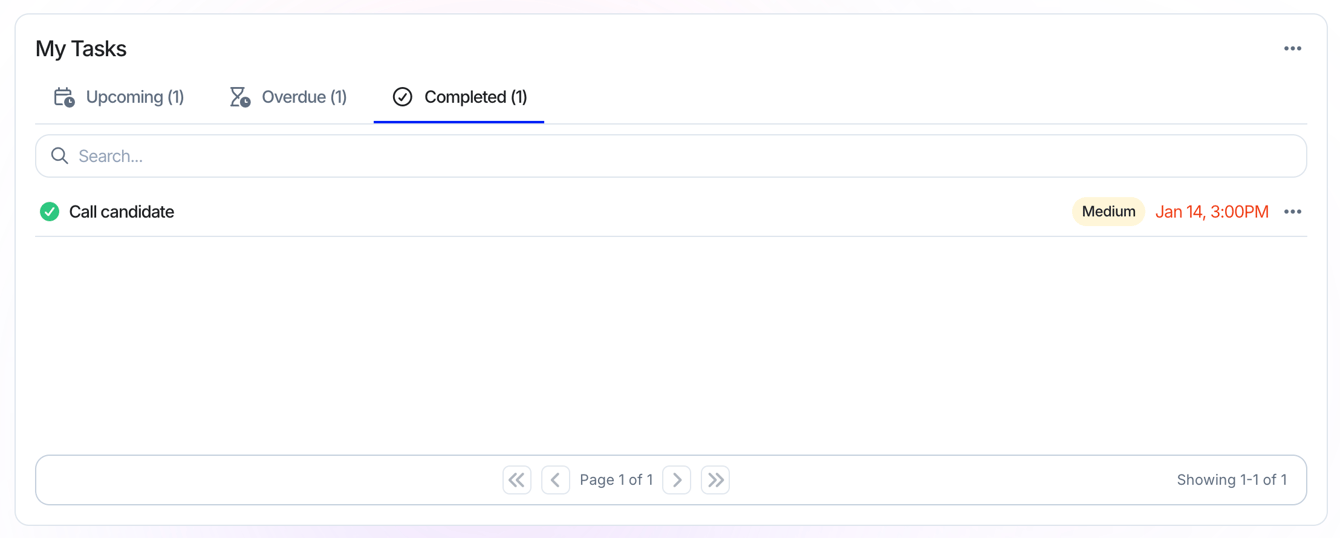Viewport: 1340px width, 538px height.
Task: Click the Showing 1-1 of 1 text
Action: pos(1232,480)
